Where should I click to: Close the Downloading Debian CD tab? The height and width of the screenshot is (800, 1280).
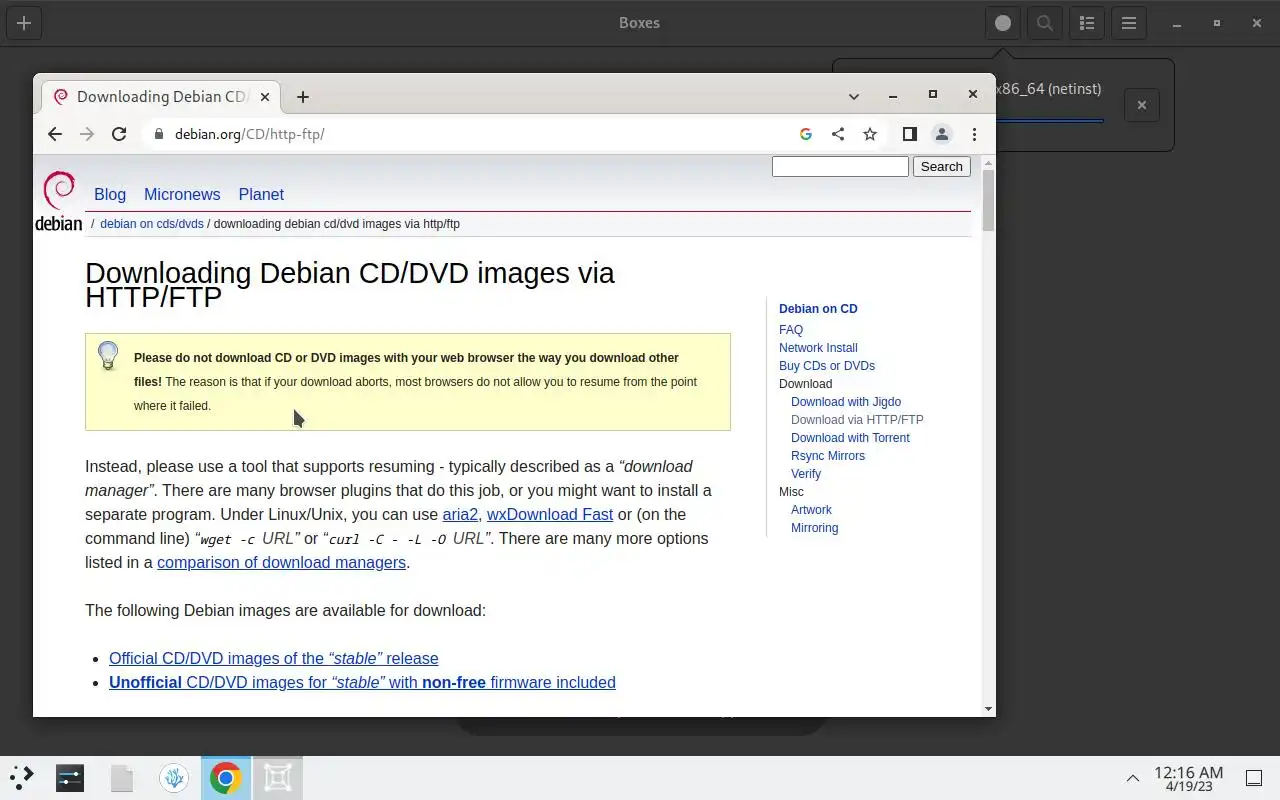click(265, 97)
